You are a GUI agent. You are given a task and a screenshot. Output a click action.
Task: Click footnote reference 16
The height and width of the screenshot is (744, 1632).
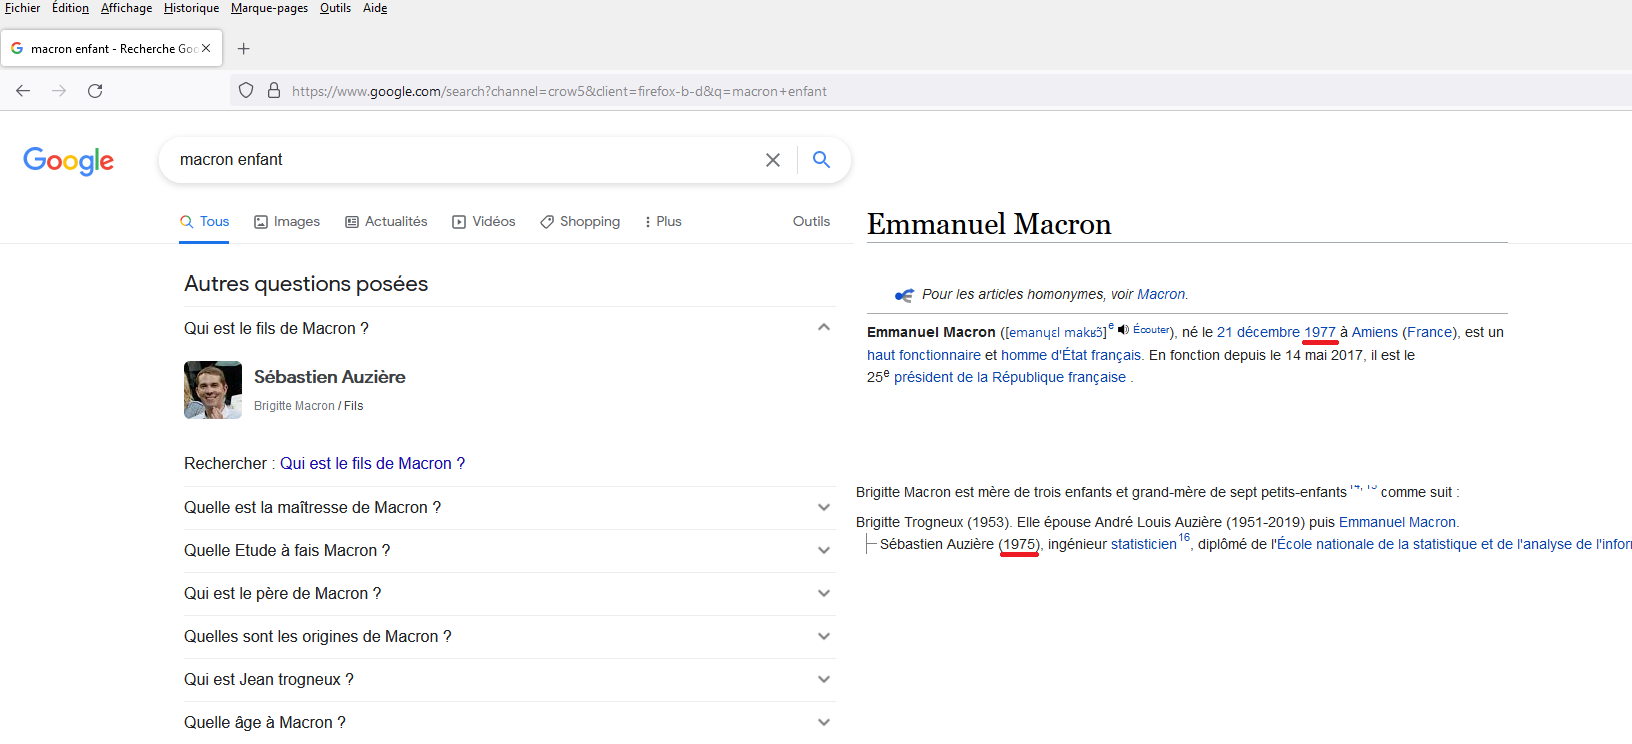coord(1184,538)
